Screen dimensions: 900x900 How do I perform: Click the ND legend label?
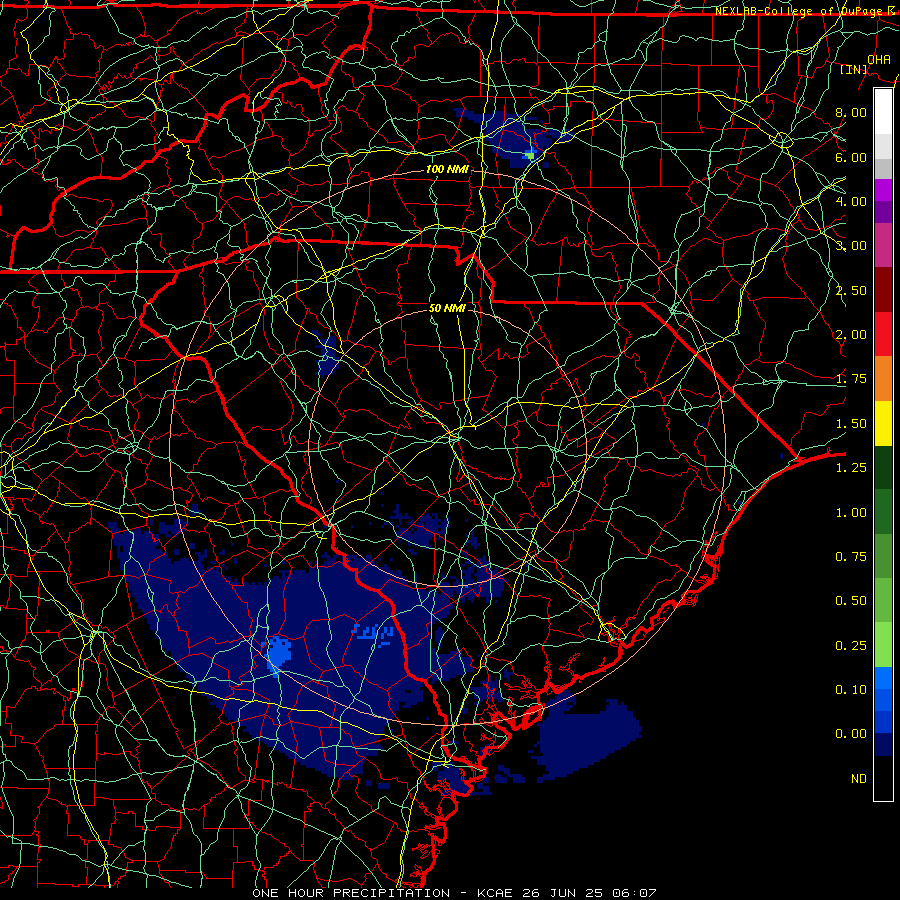click(859, 779)
